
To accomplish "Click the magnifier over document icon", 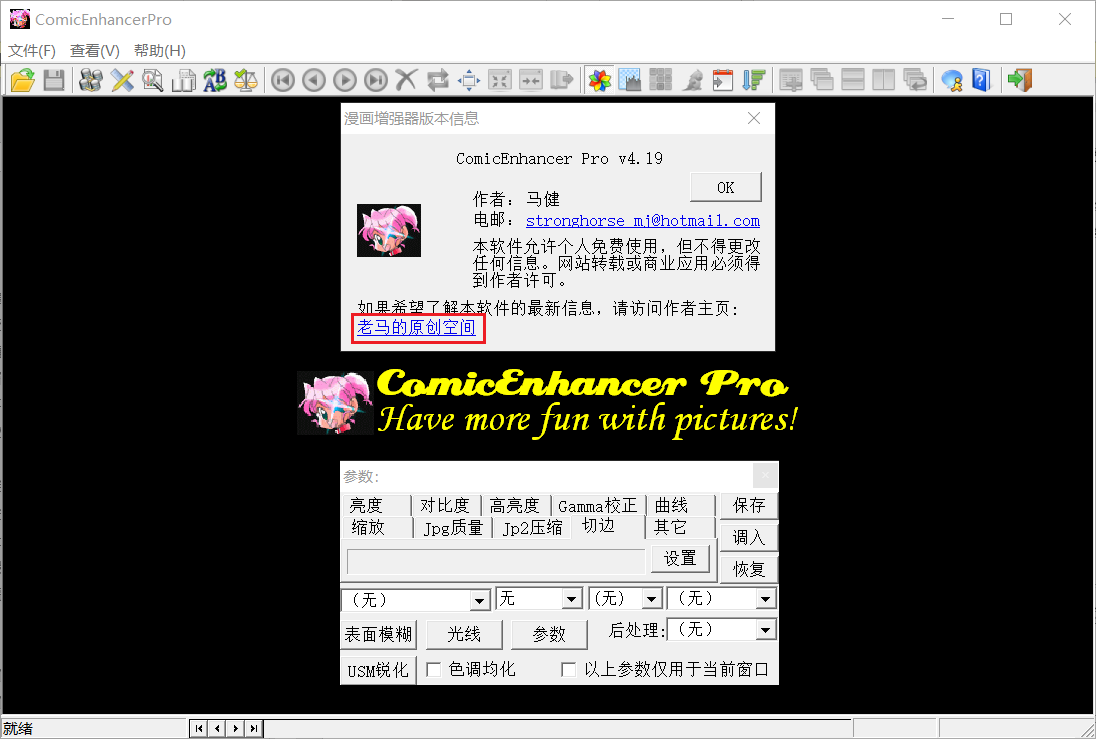I will pos(152,80).
